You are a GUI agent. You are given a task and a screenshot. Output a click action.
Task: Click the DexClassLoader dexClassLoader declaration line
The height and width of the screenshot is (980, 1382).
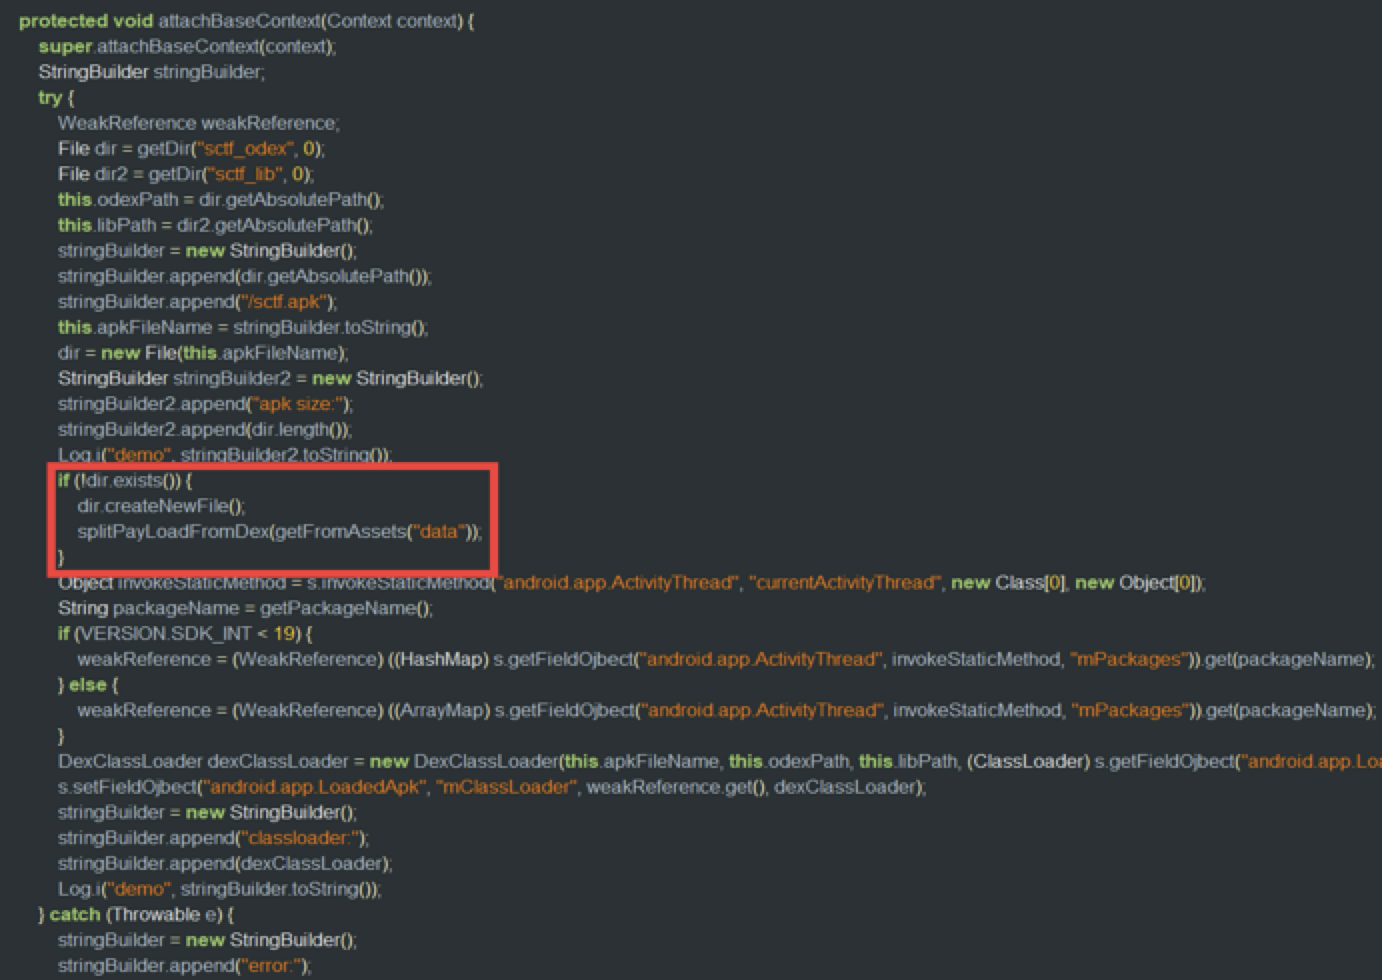pyautogui.click(x=719, y=761)
